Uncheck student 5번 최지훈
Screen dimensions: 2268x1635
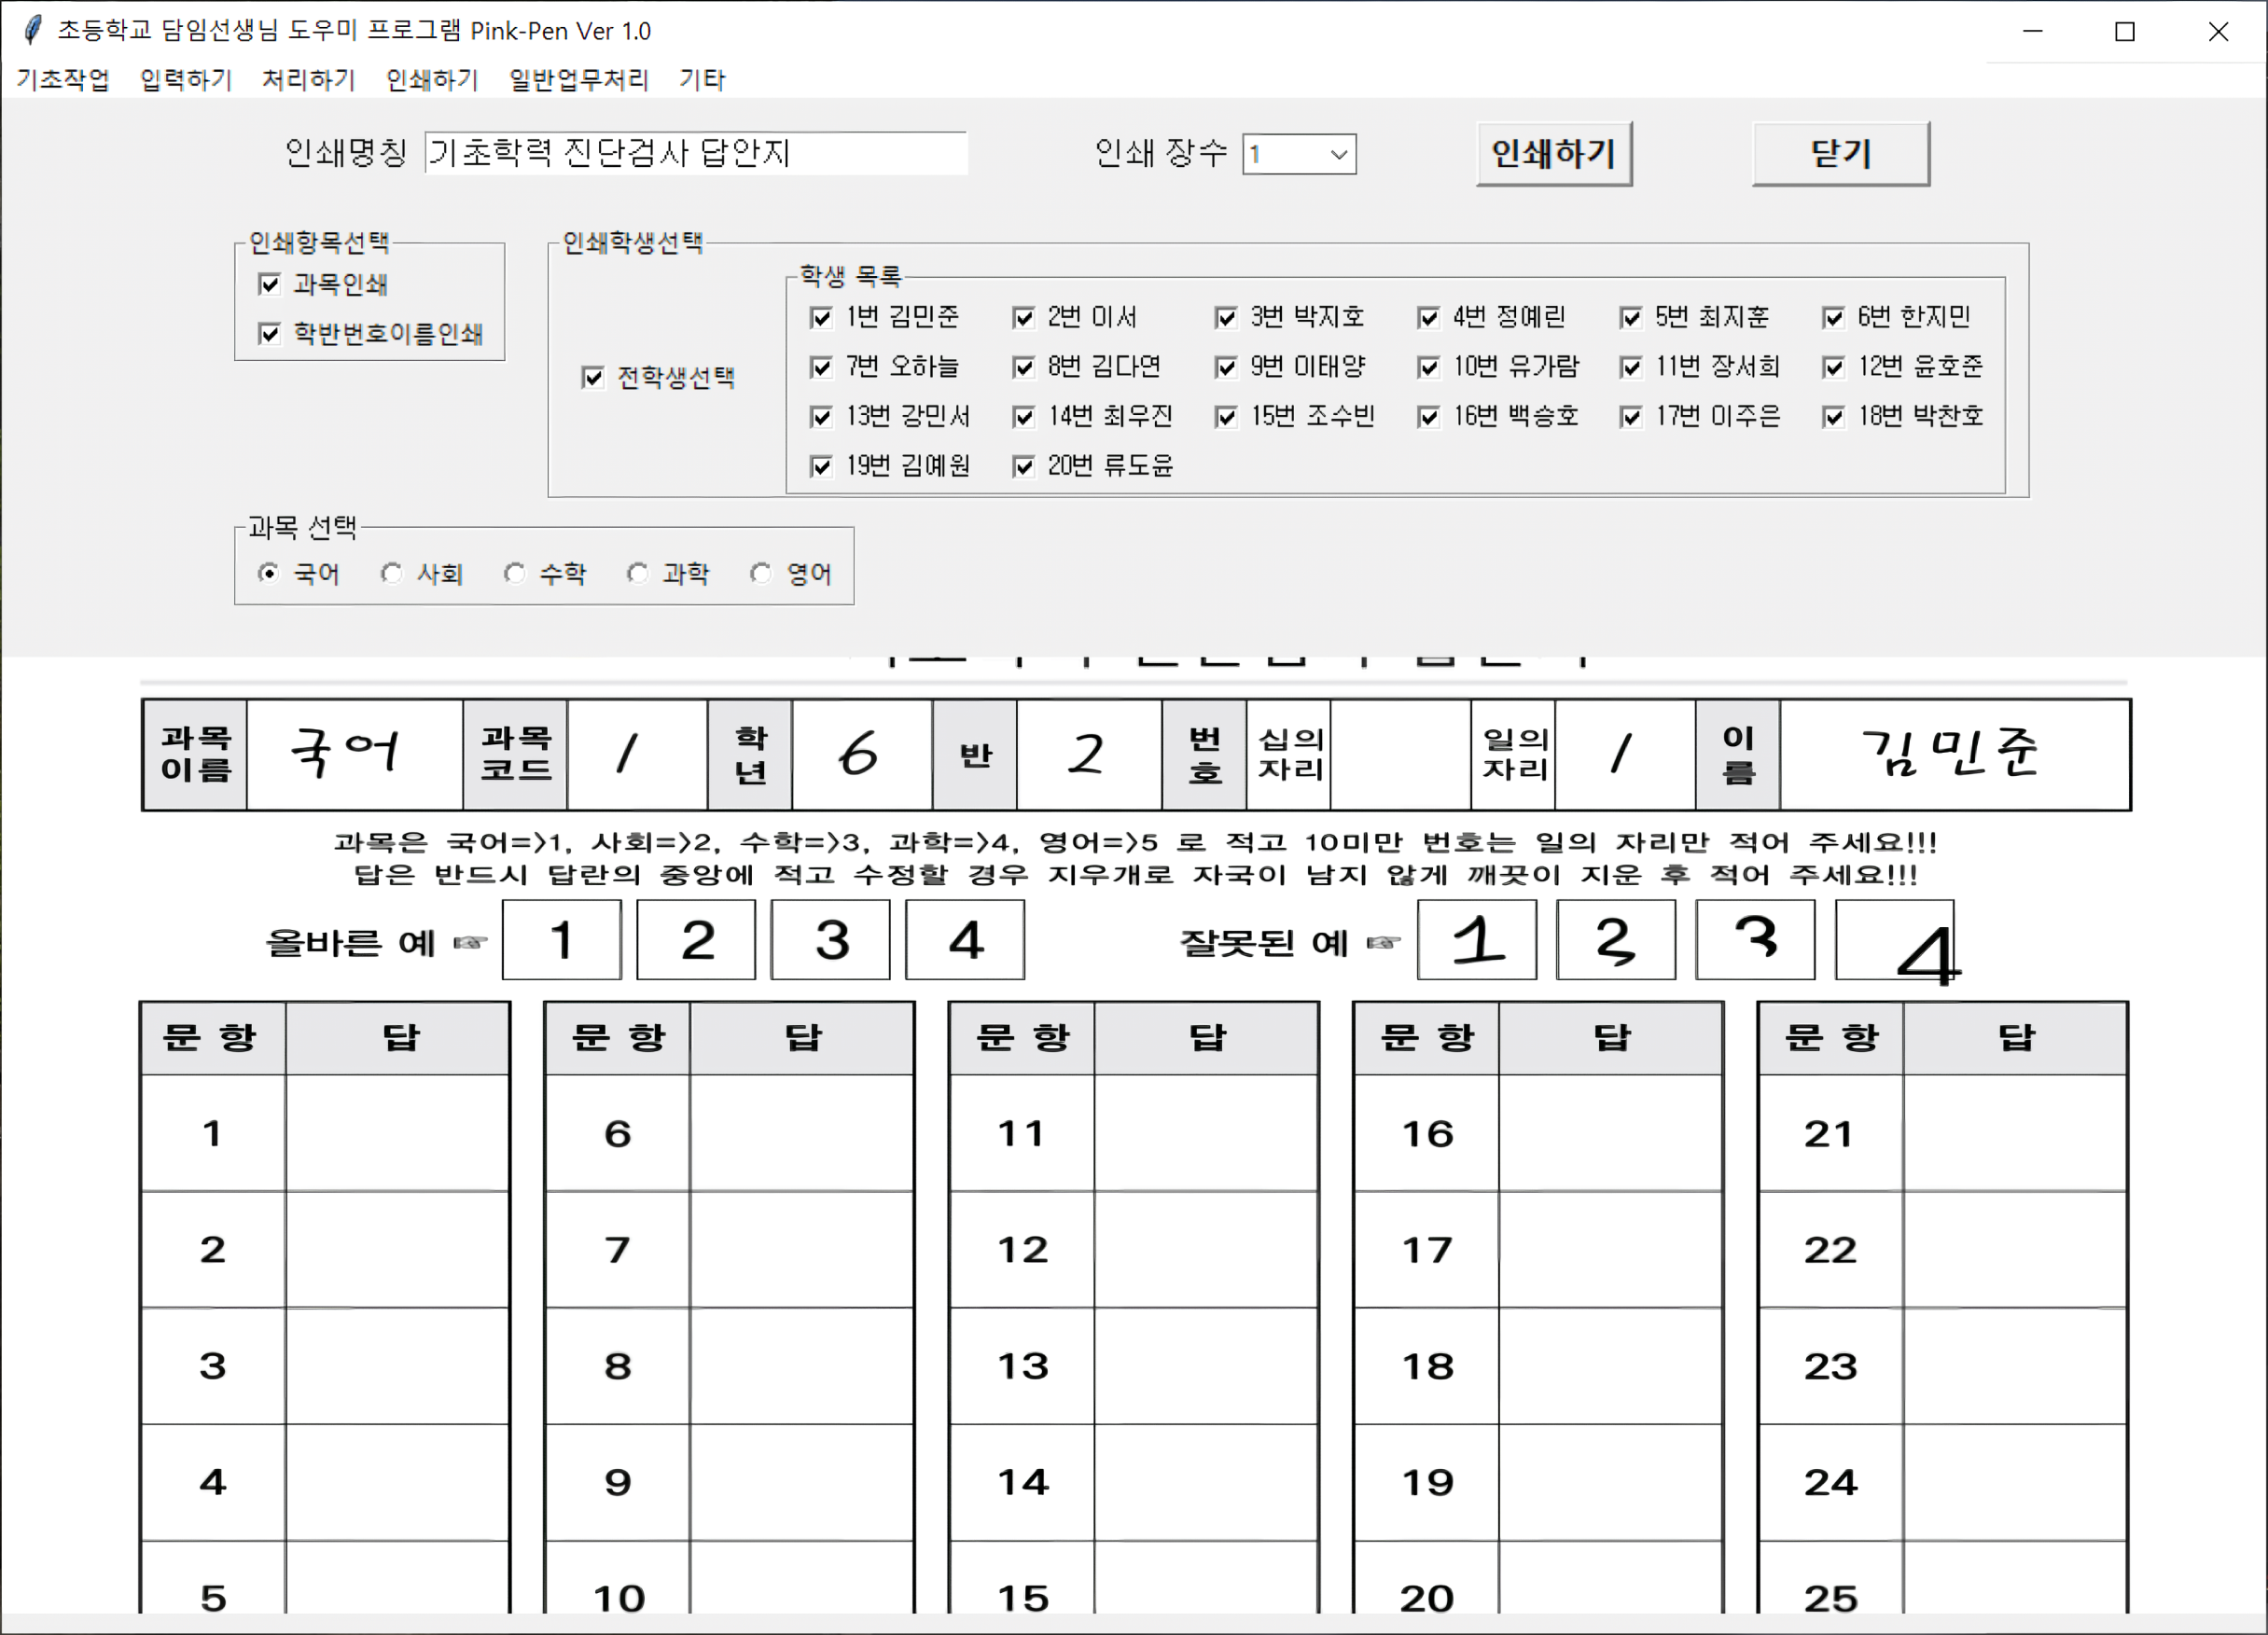[1631, 317]
